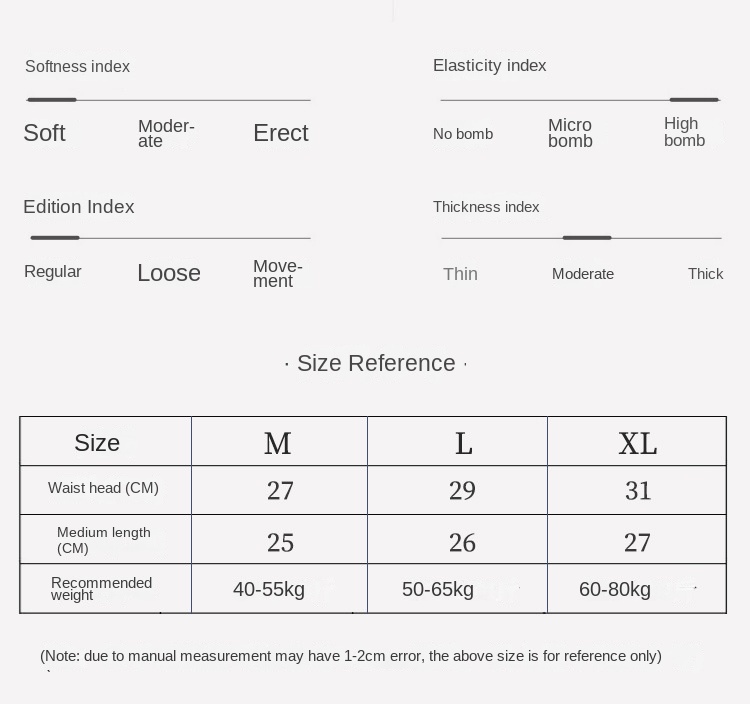Viewport: 750px width, 704px height.
Task: Click the Edition Index slider marker
Action: (x=55, y=238)
